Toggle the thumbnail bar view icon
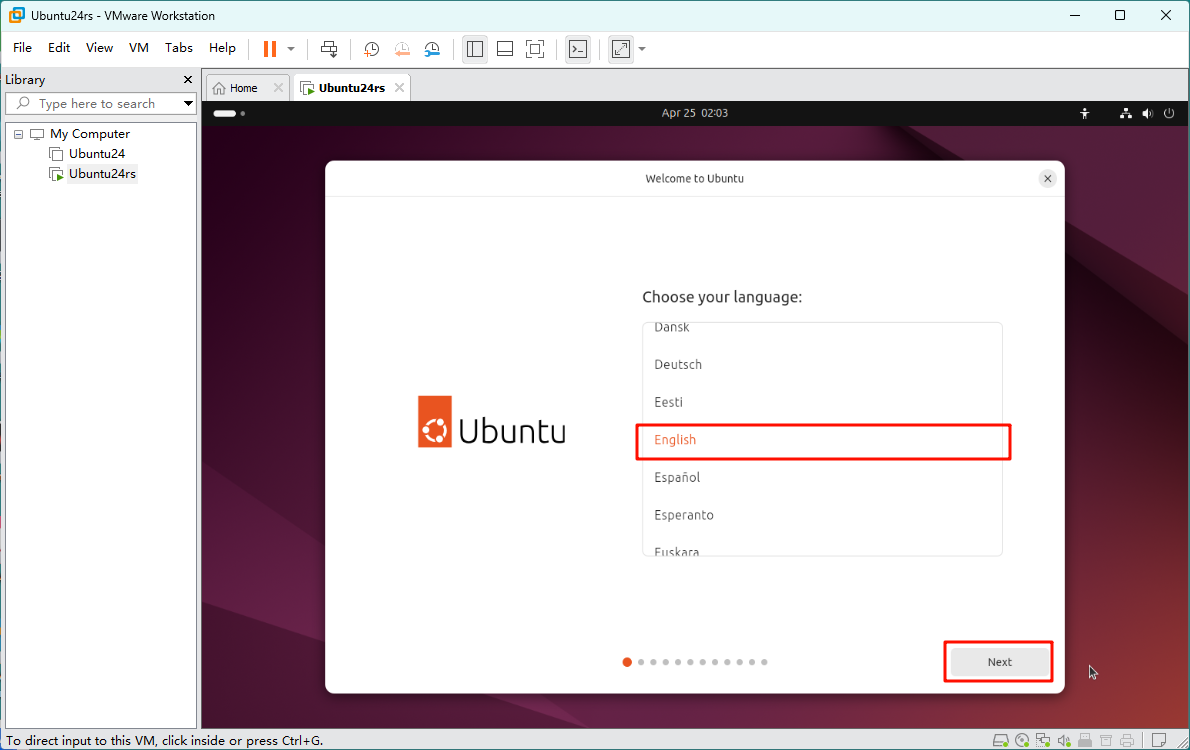The width and height of the screenshot is (1190, 750). click(x=505, y=49)
